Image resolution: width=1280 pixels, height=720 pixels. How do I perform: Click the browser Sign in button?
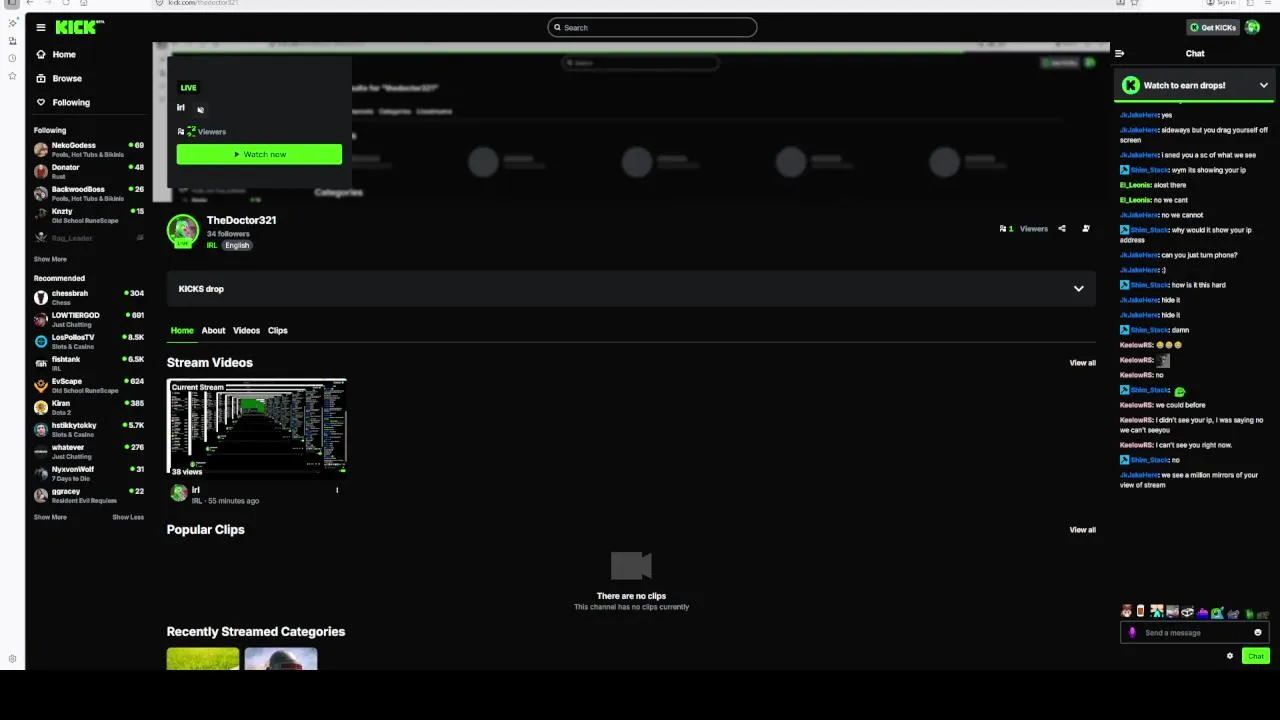(1222, 3)
